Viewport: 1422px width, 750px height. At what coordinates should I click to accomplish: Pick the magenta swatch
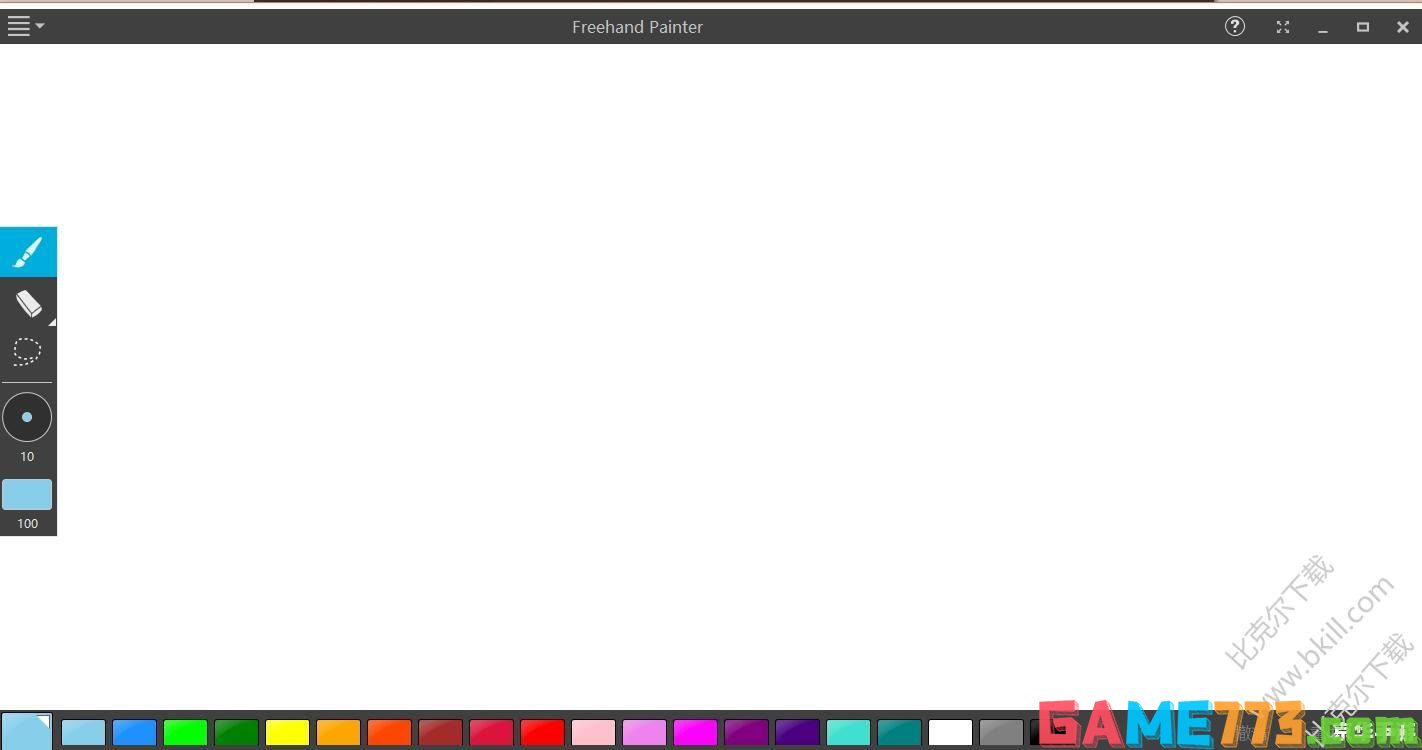(x=695, y=733)
